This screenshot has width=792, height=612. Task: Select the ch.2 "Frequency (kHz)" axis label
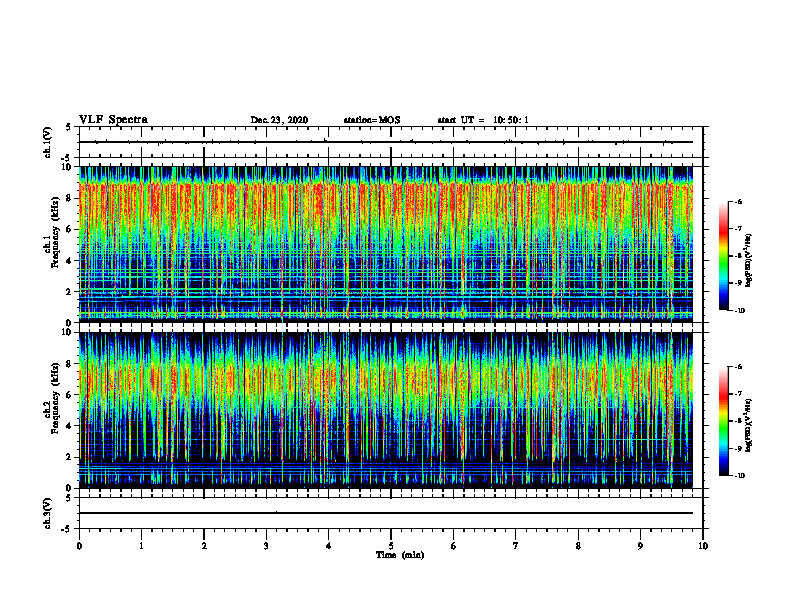point(55,398)
